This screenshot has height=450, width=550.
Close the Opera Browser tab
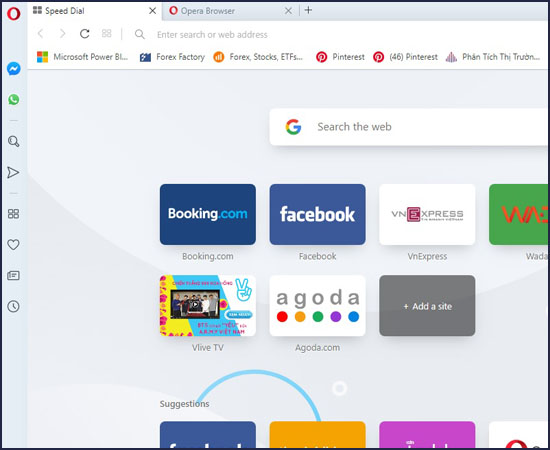(288, 11)
